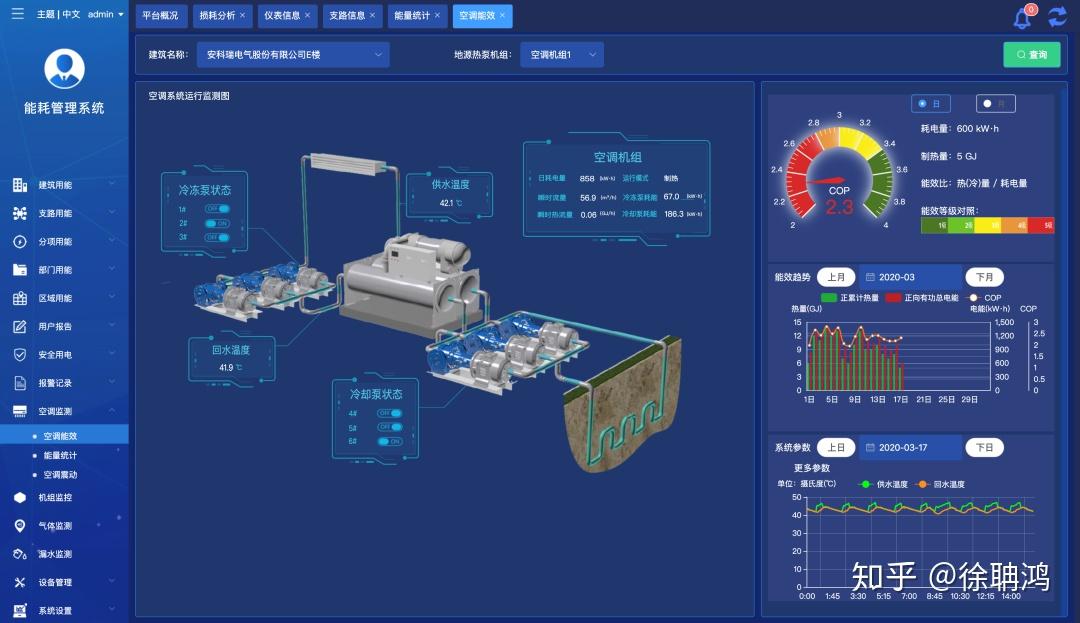Click the 分项用能 sidebar icon

pyautogui.click(x=20, y=242)
